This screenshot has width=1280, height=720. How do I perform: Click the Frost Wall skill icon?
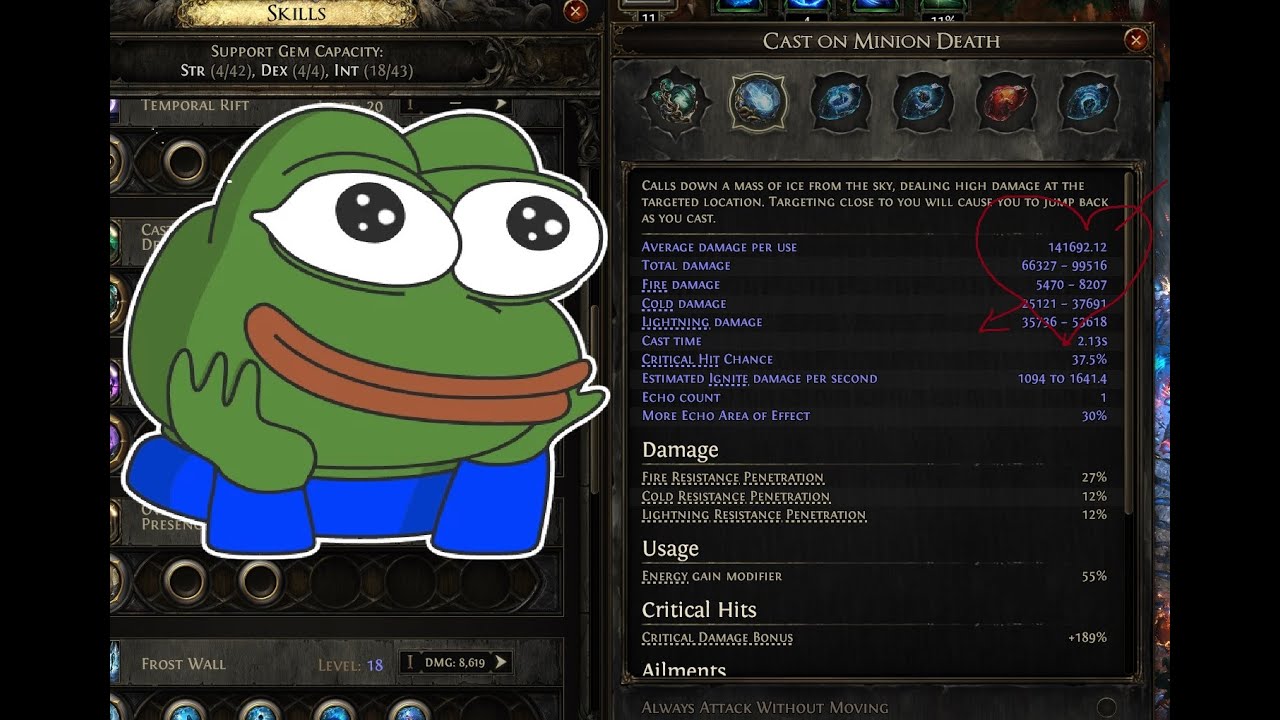115,662
